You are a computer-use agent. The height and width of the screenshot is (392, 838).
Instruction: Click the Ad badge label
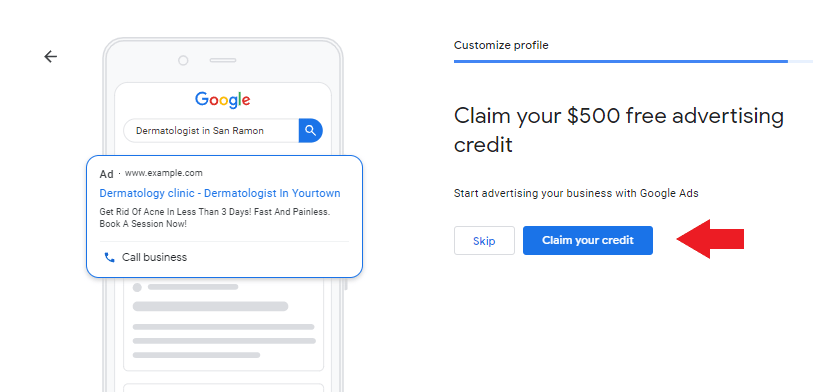coord(106,174)
